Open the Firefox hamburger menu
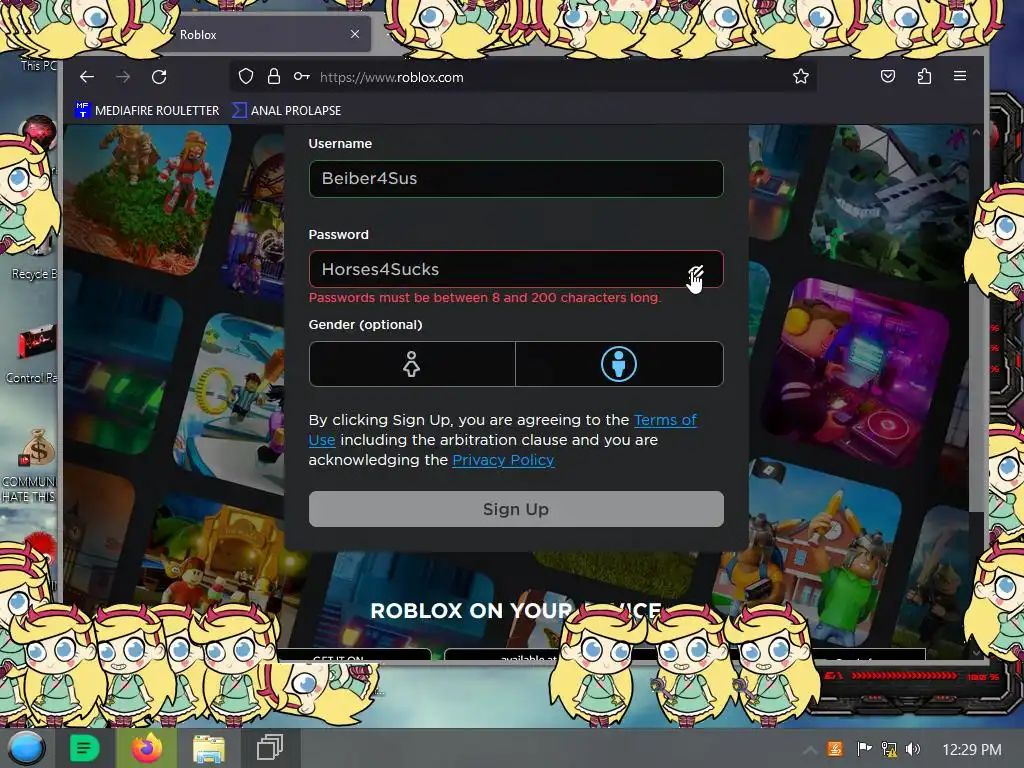 [959, 76]
